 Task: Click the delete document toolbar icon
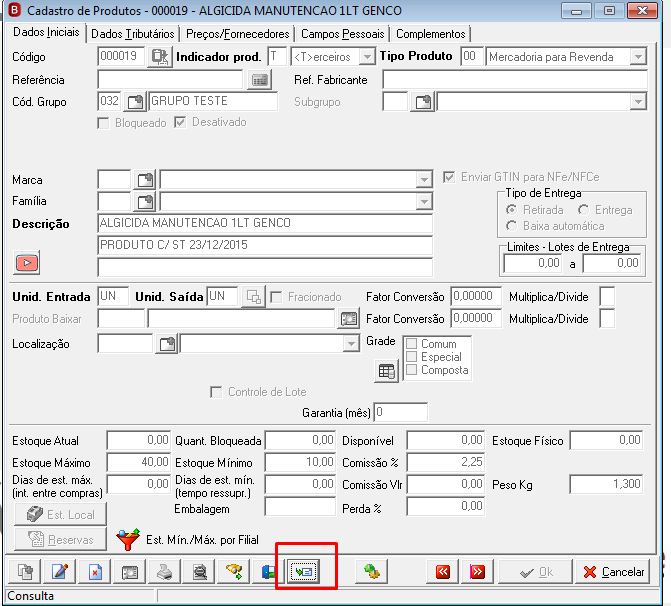pyautogui.click(x=95, y=572)
